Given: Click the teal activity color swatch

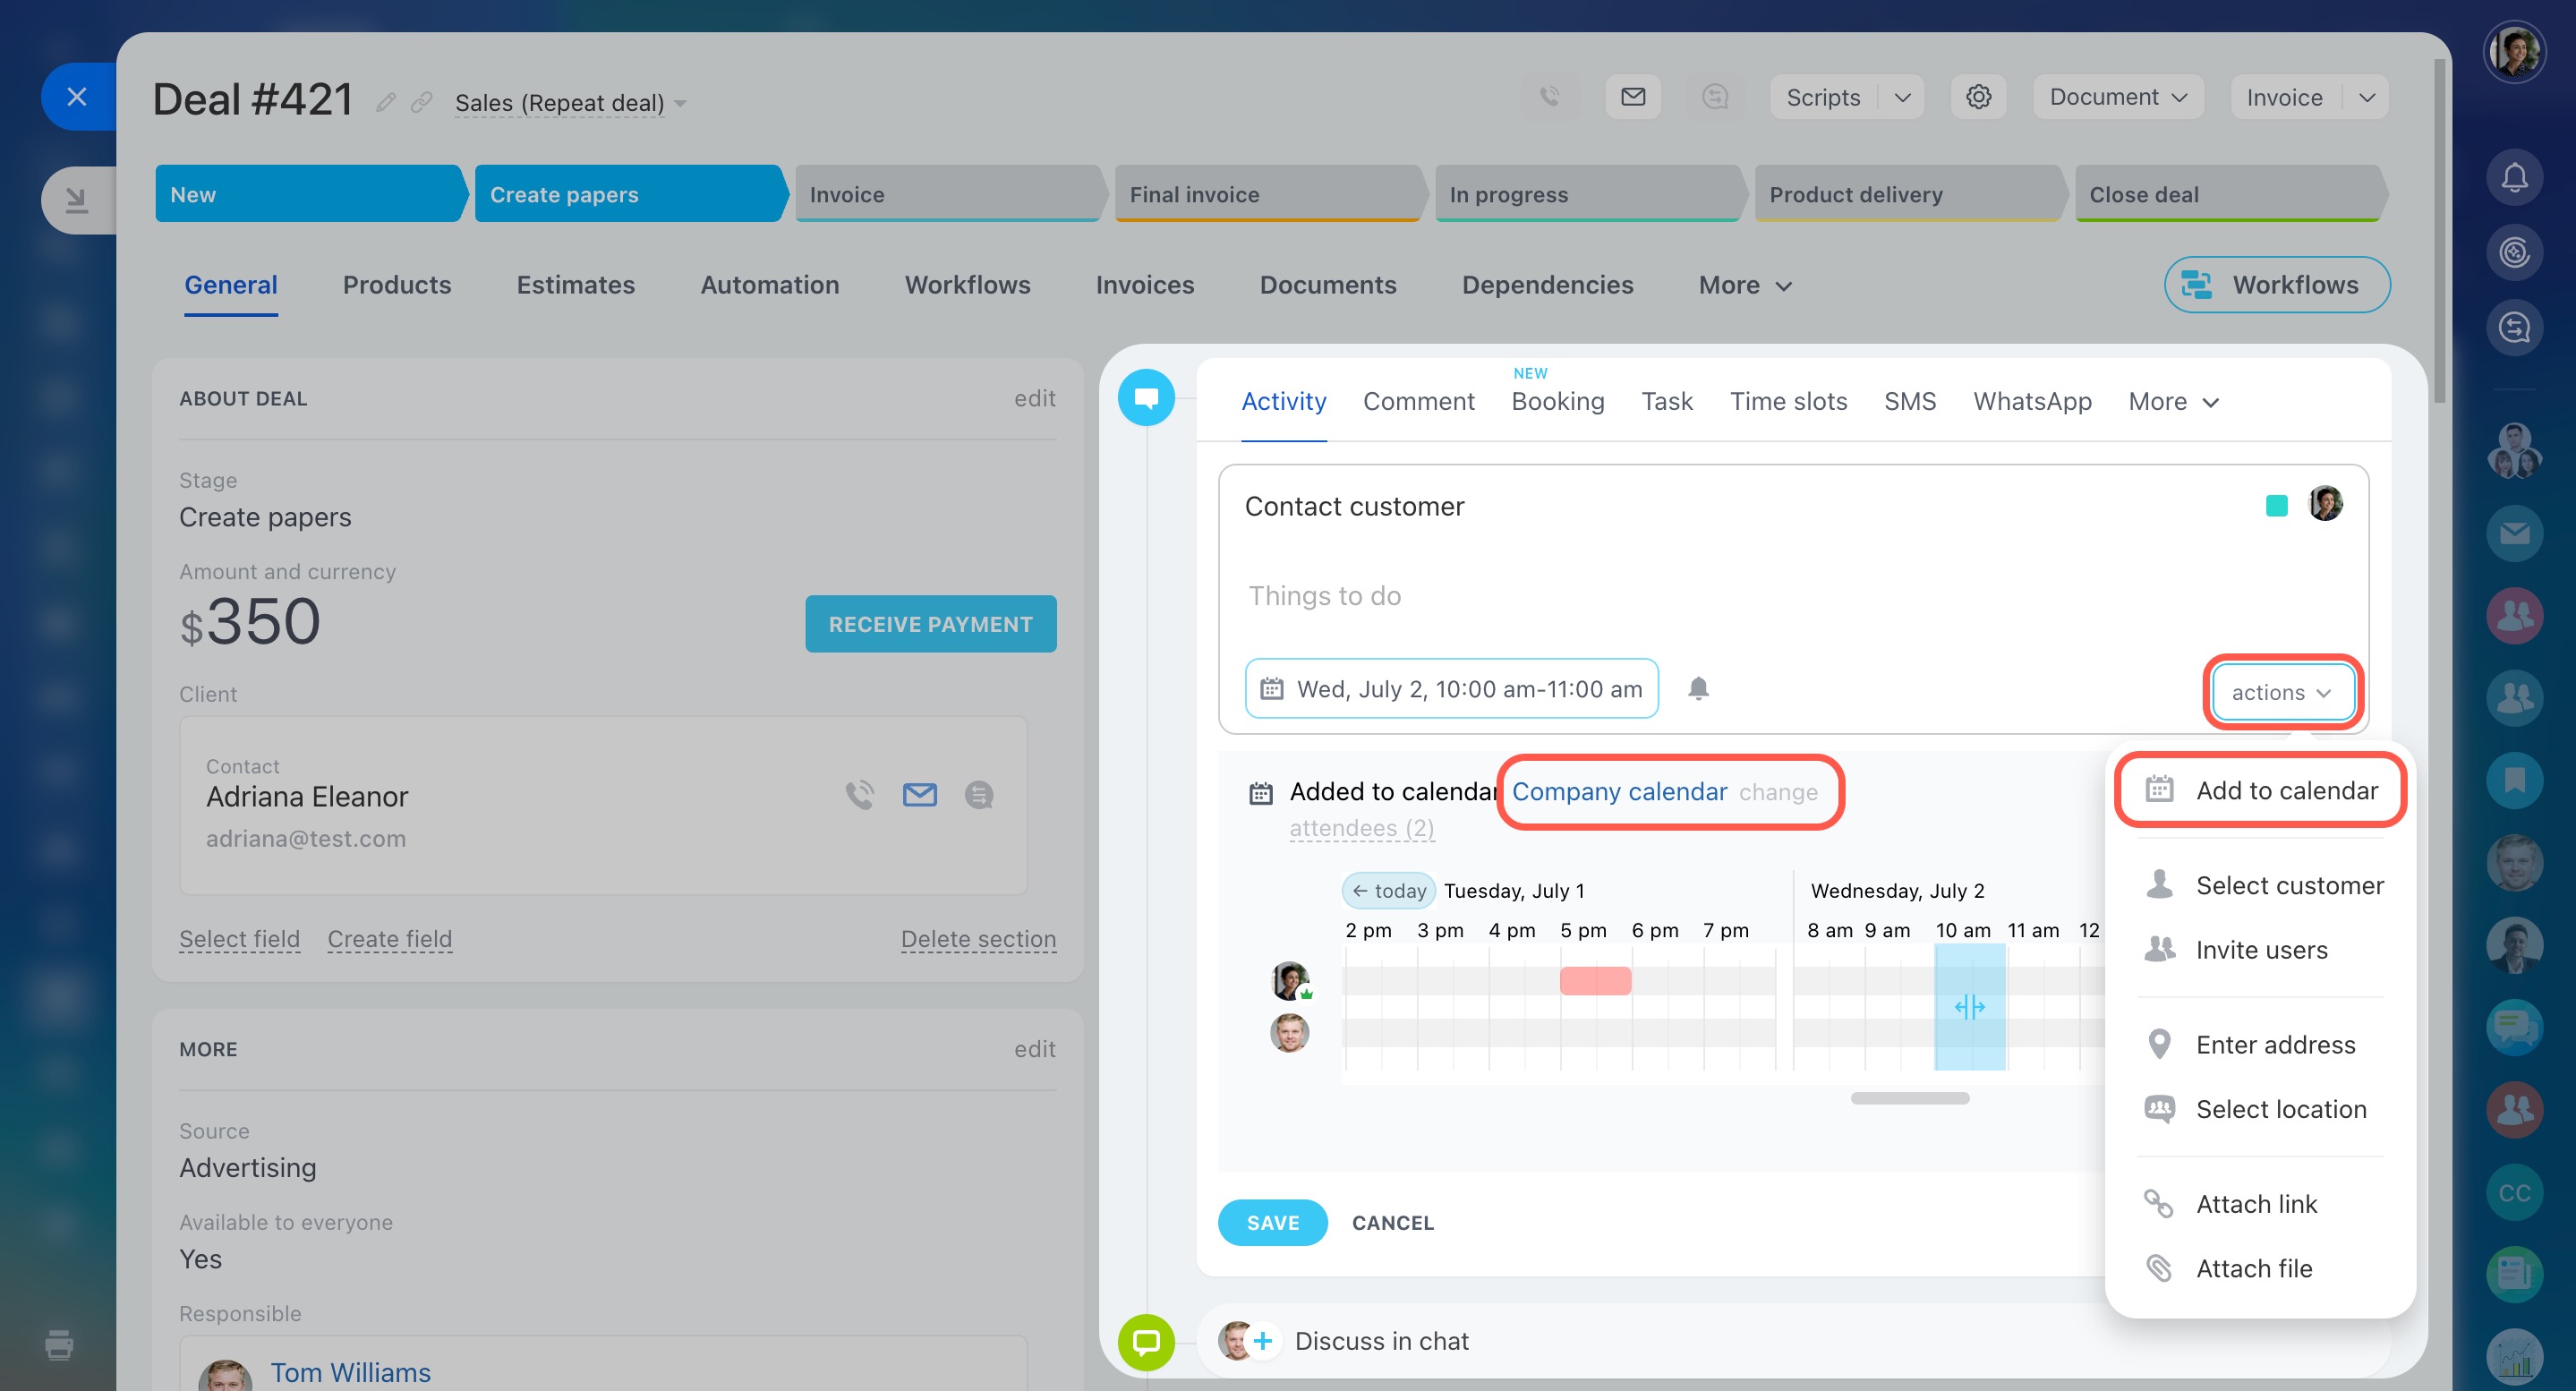Looking at the screenshot, I should [2276, 506].
